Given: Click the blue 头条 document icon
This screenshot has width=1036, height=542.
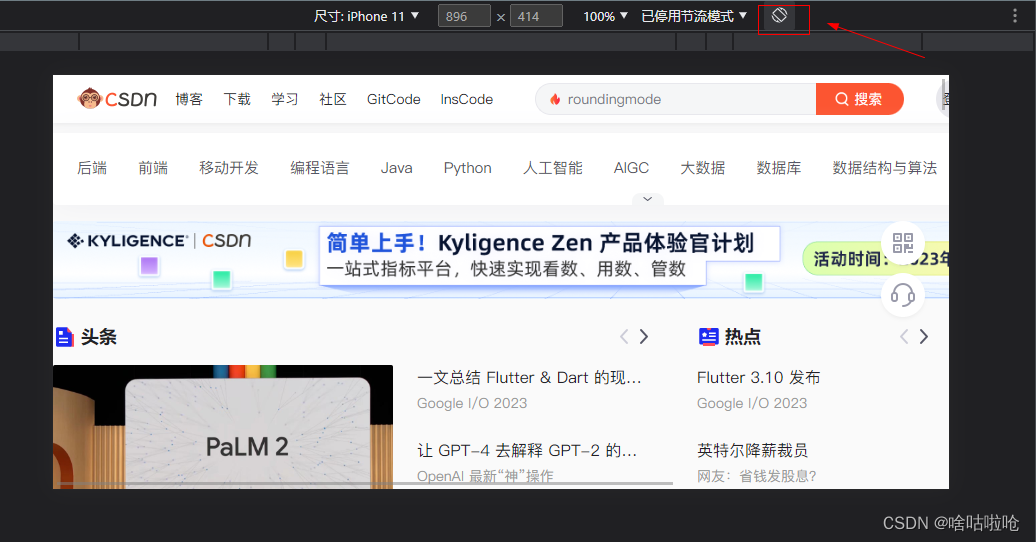Looking at the screenshot, I should tap(64, 337).
